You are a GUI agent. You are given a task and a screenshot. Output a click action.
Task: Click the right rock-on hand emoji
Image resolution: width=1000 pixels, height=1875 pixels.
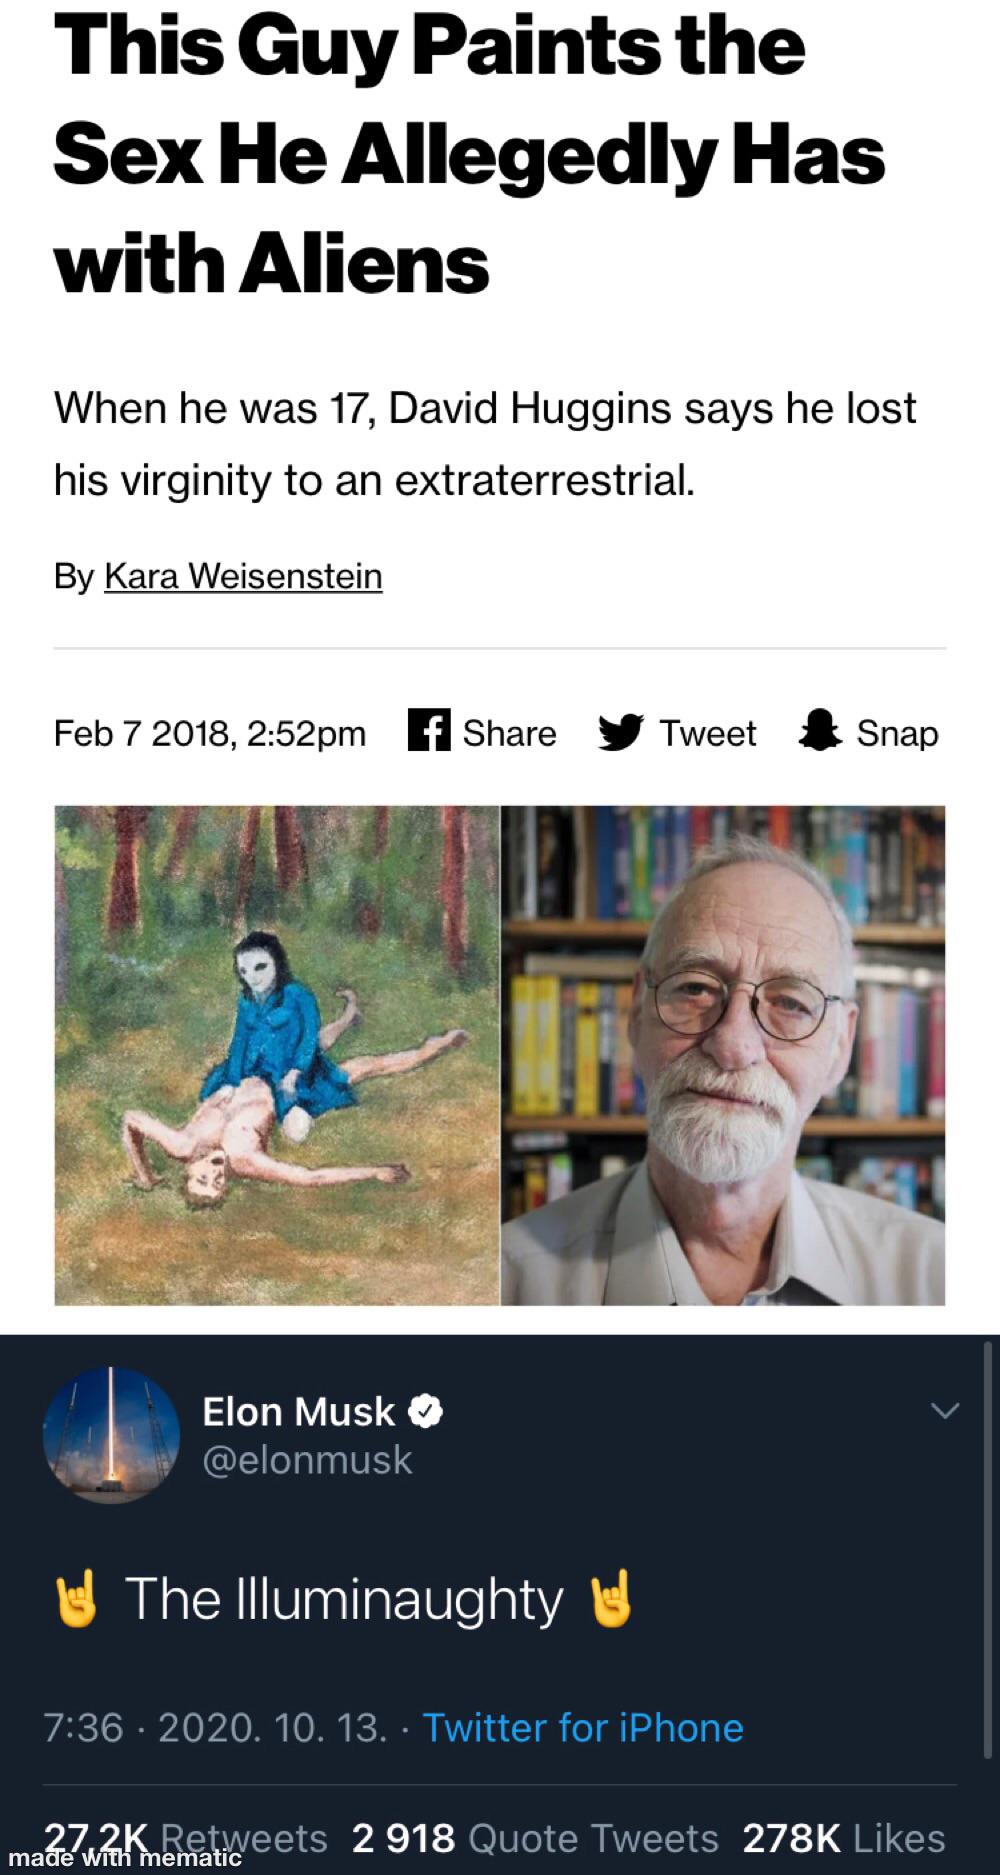click(x=612, y=1599)
